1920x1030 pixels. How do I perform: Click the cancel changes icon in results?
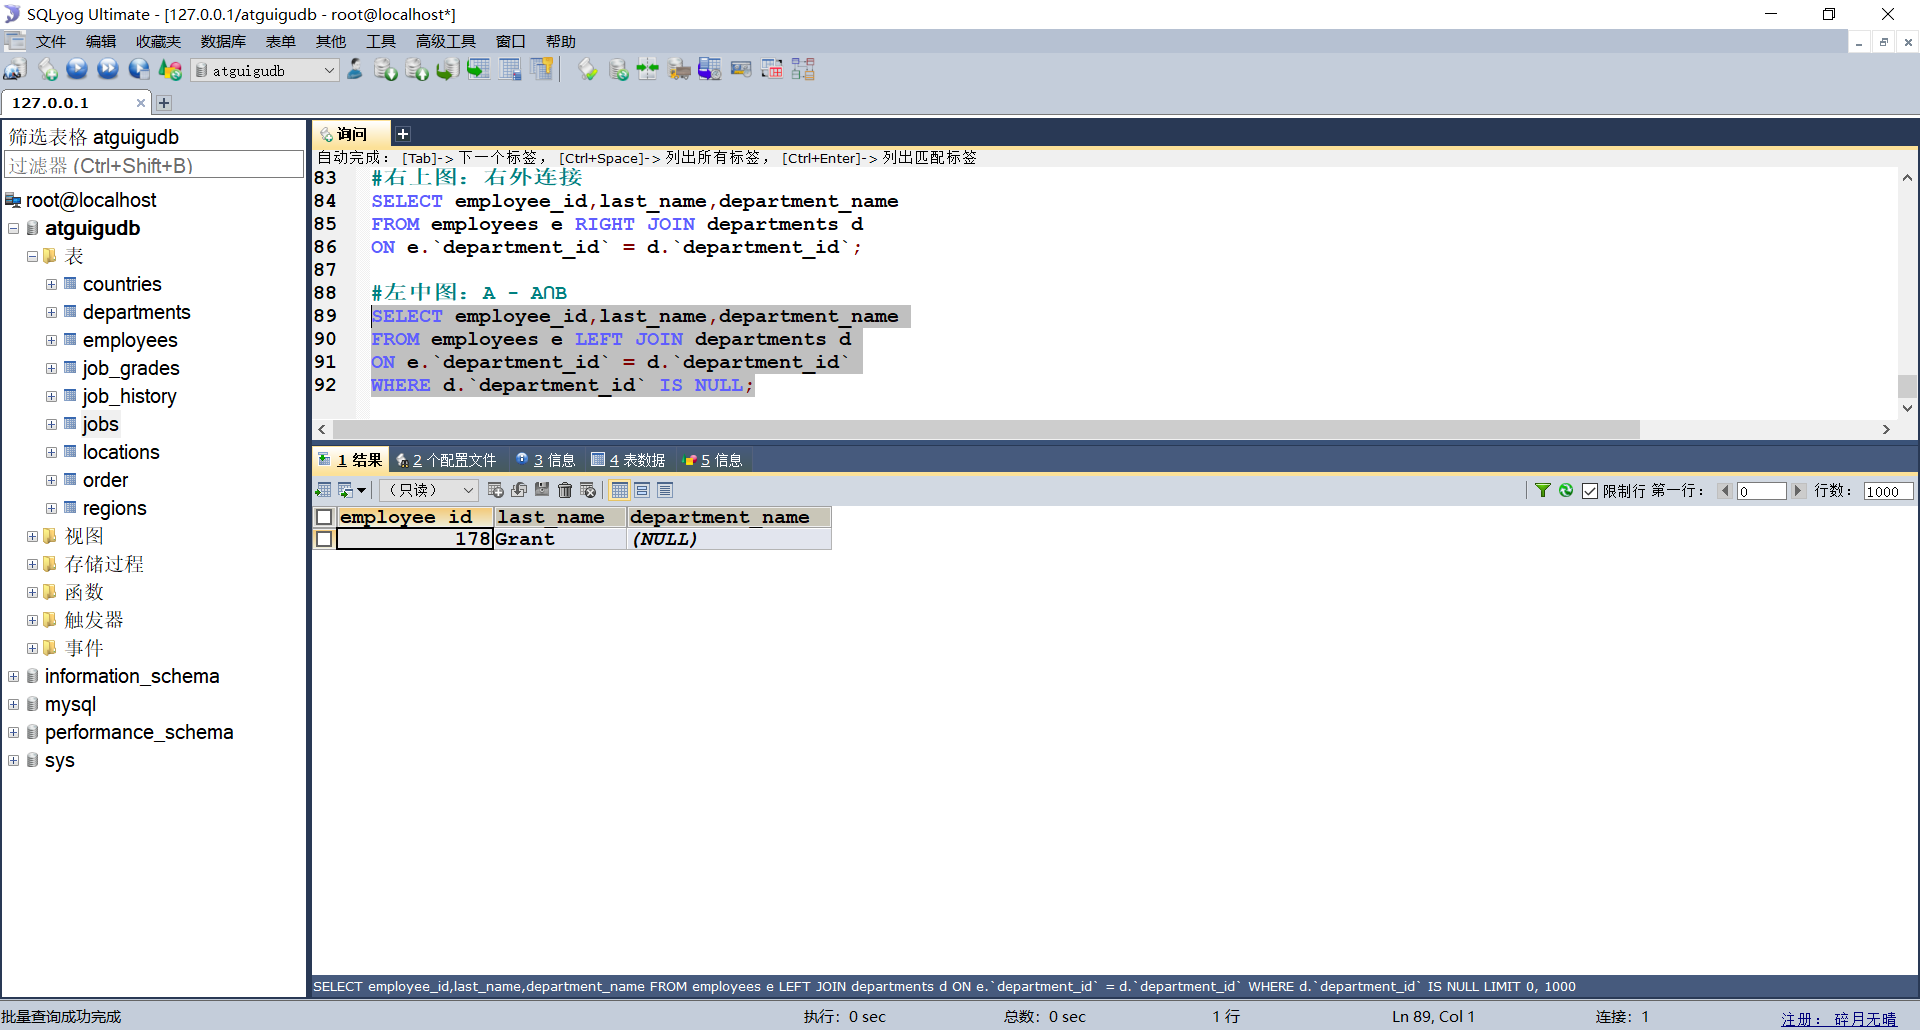pyautogui.click(x=588, y=490)
